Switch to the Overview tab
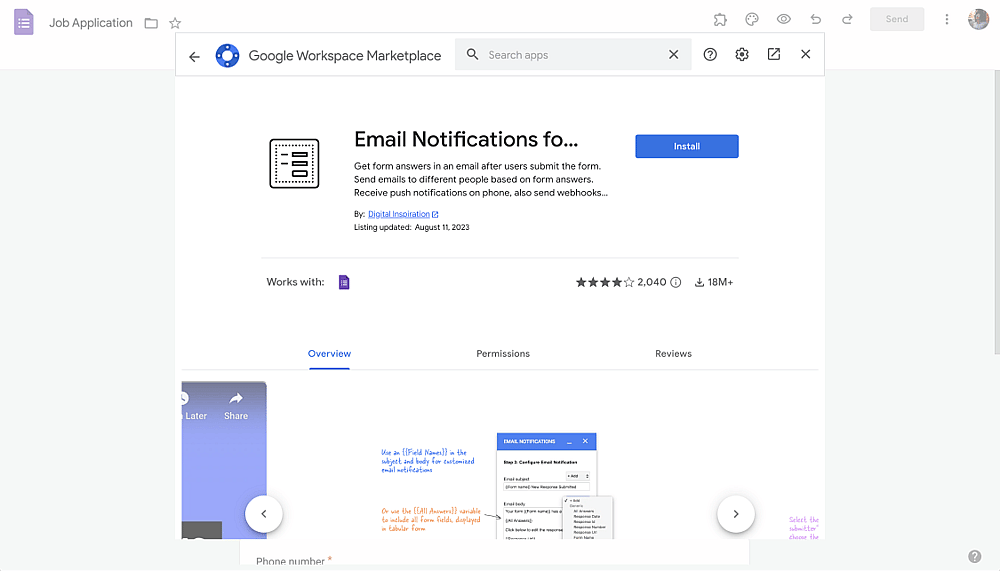 (329, 353)
